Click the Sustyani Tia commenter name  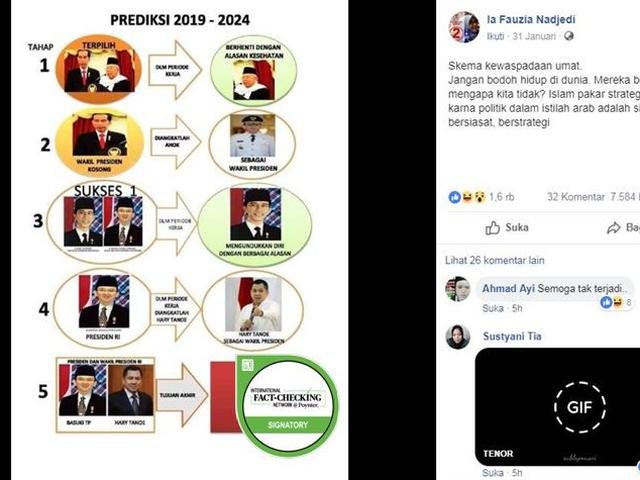coord(512,336)
